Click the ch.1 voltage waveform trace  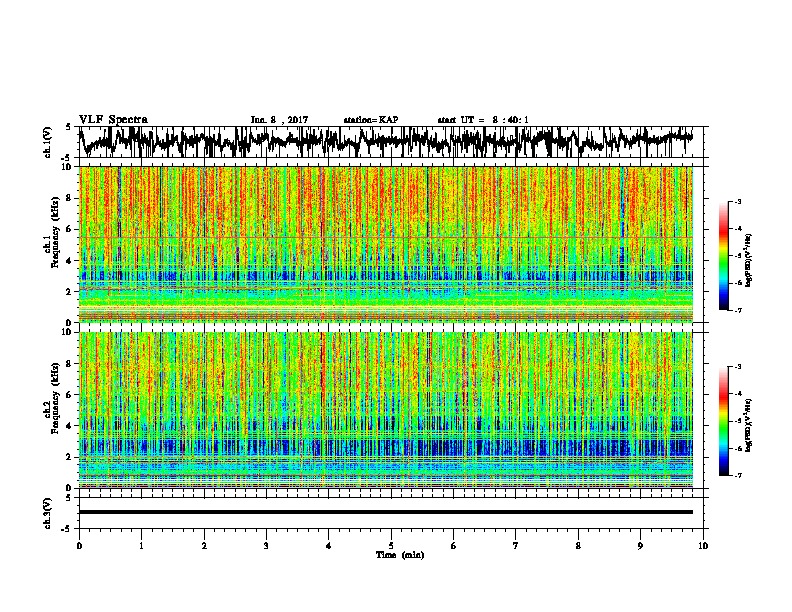pos(386,141)
